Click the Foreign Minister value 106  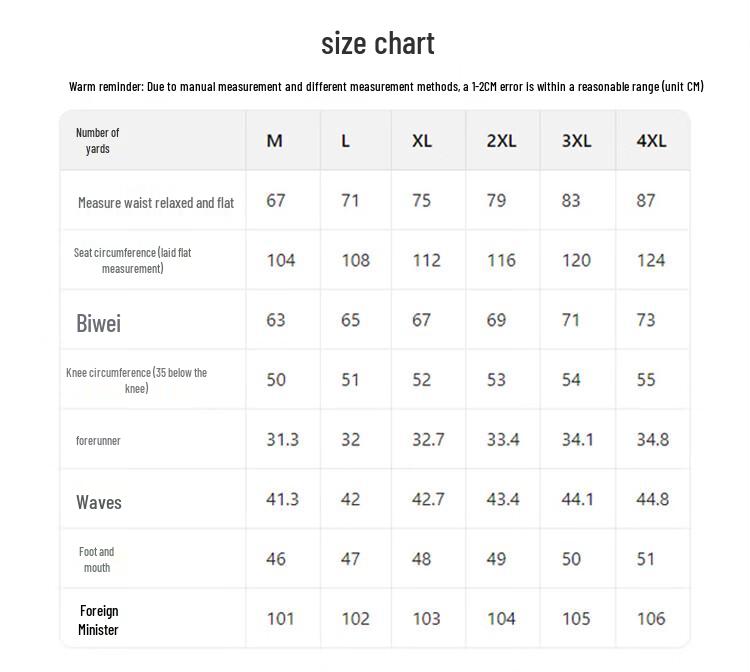click(651, 619)
